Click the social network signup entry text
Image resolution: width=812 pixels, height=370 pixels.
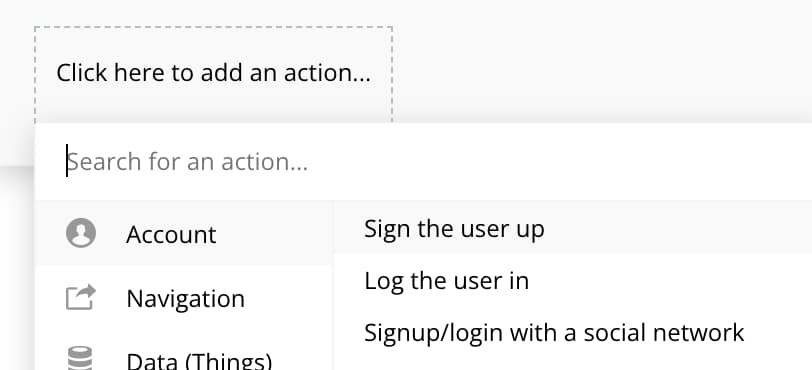coord(554,333)
